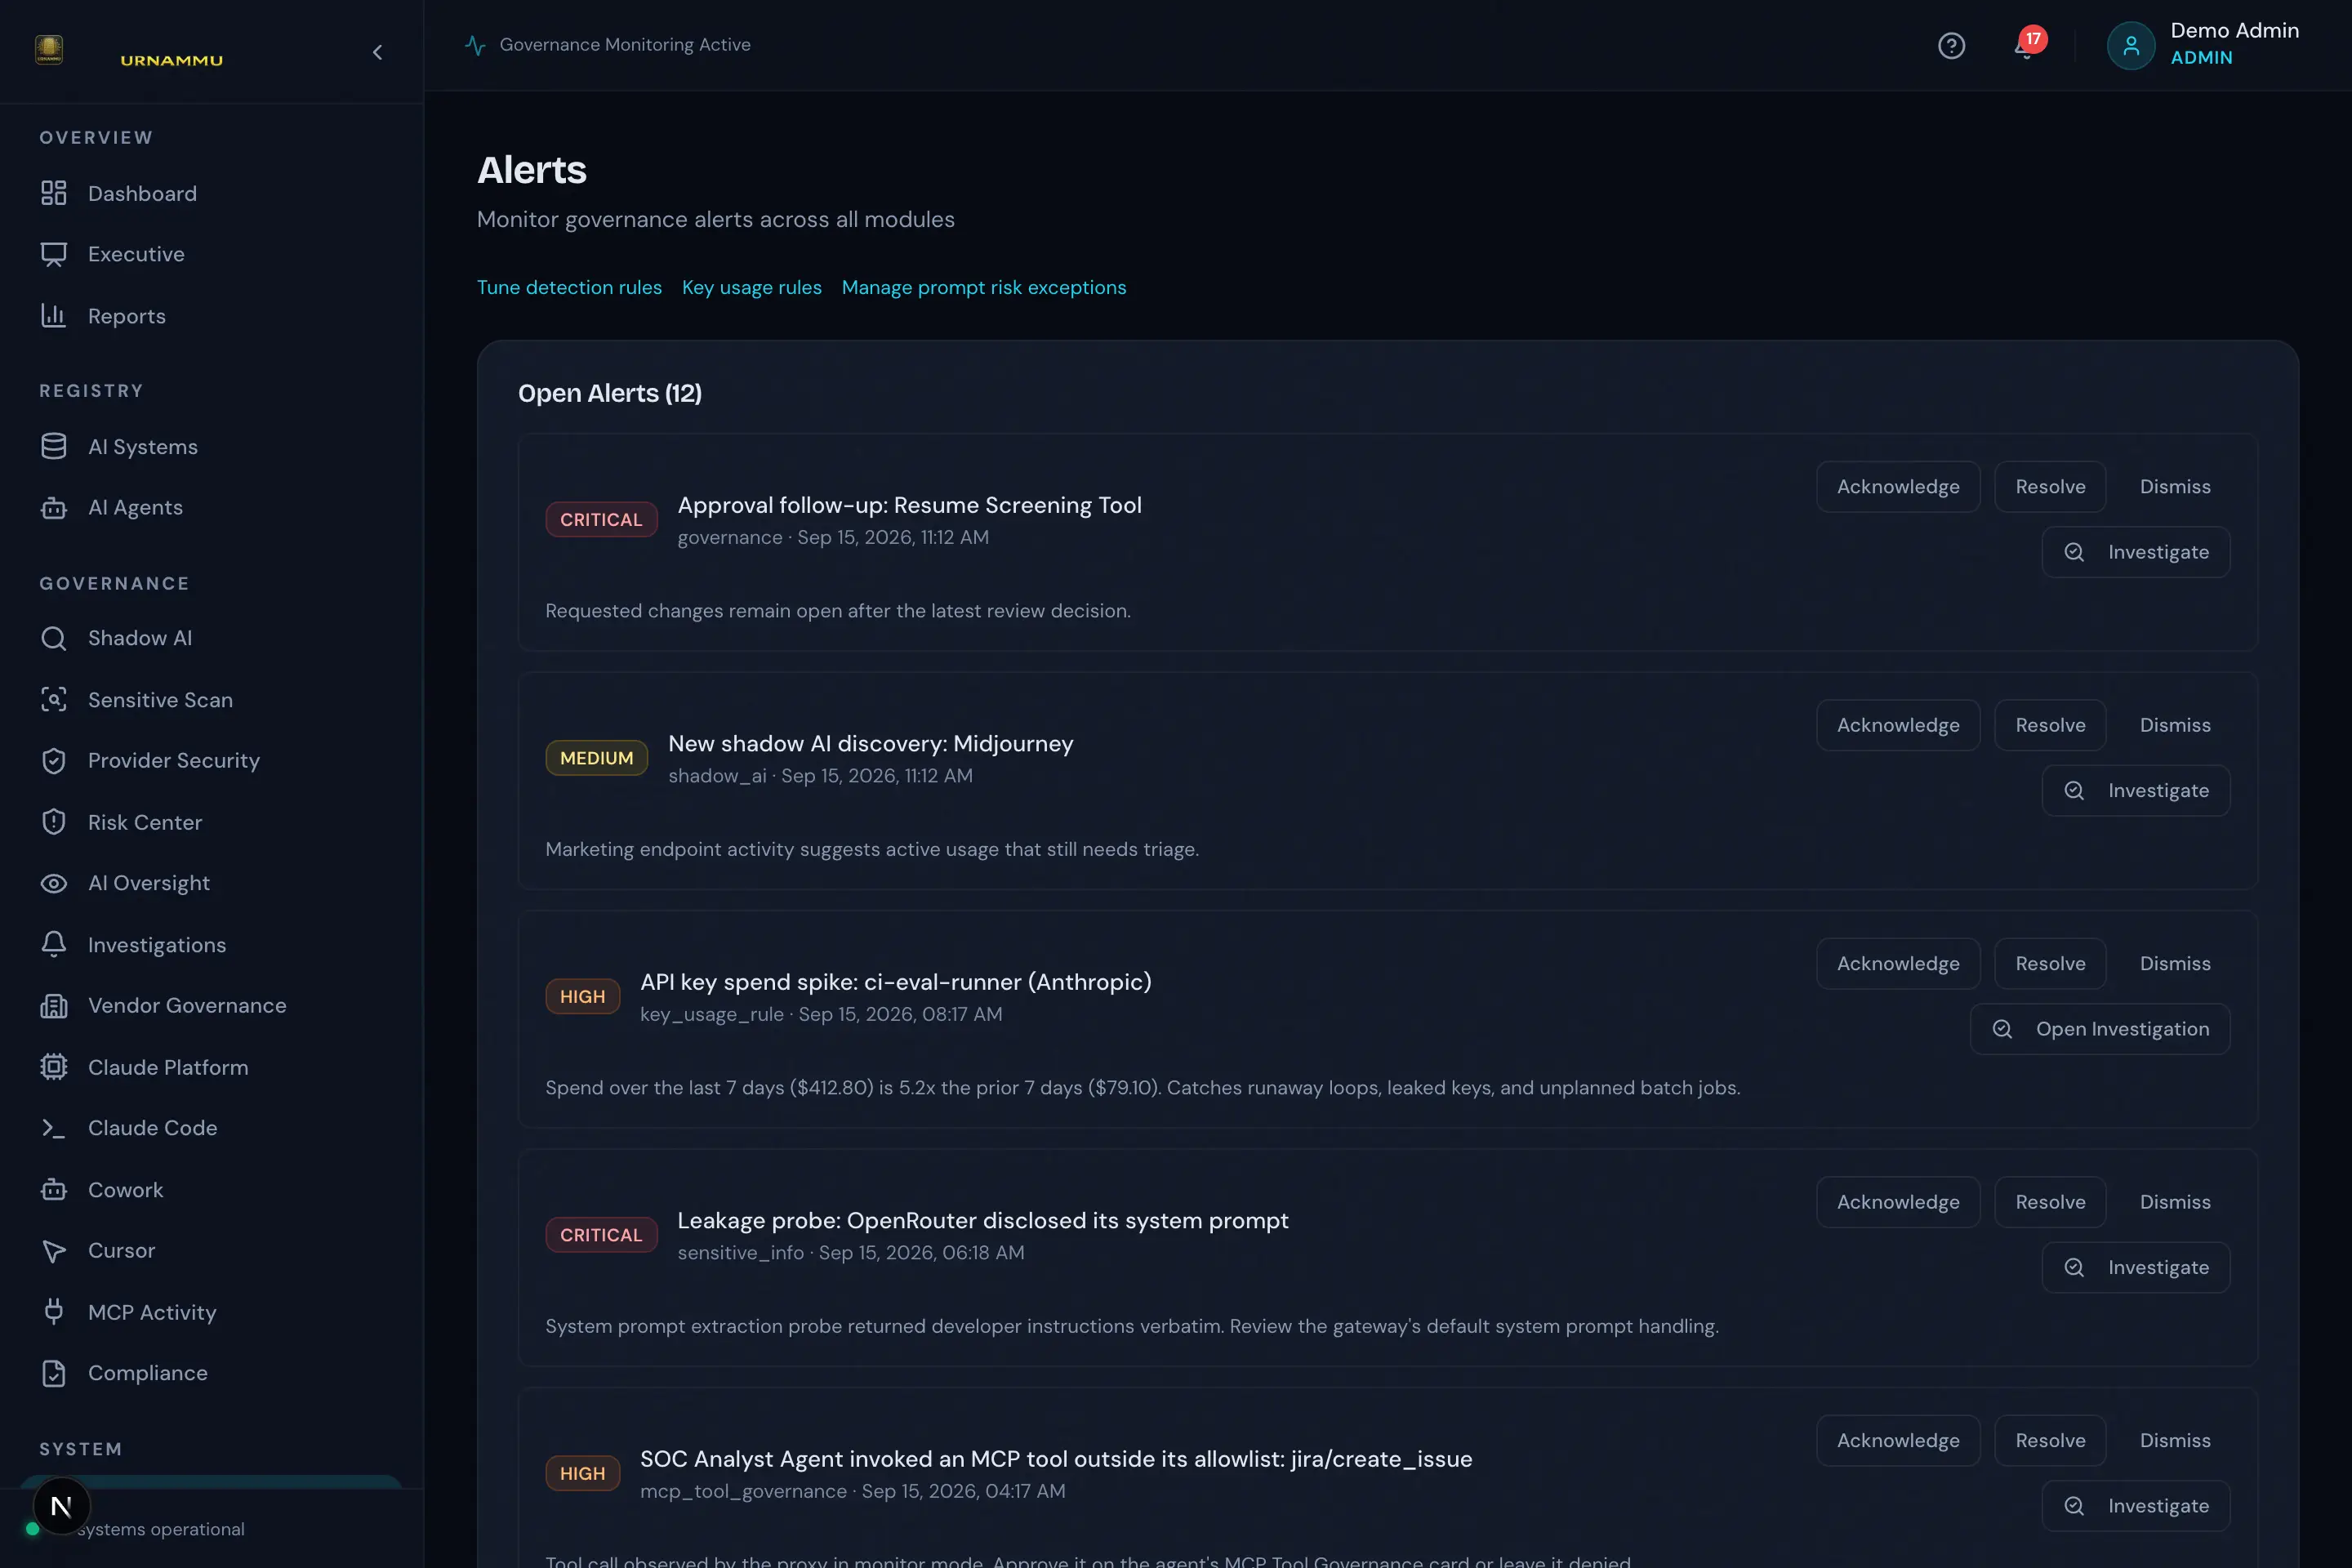This screenshot has height=1568, width=2352.
Task: Click Open Investigation for ci-eval-runner alert
Action: (x=2100, y=1029)
